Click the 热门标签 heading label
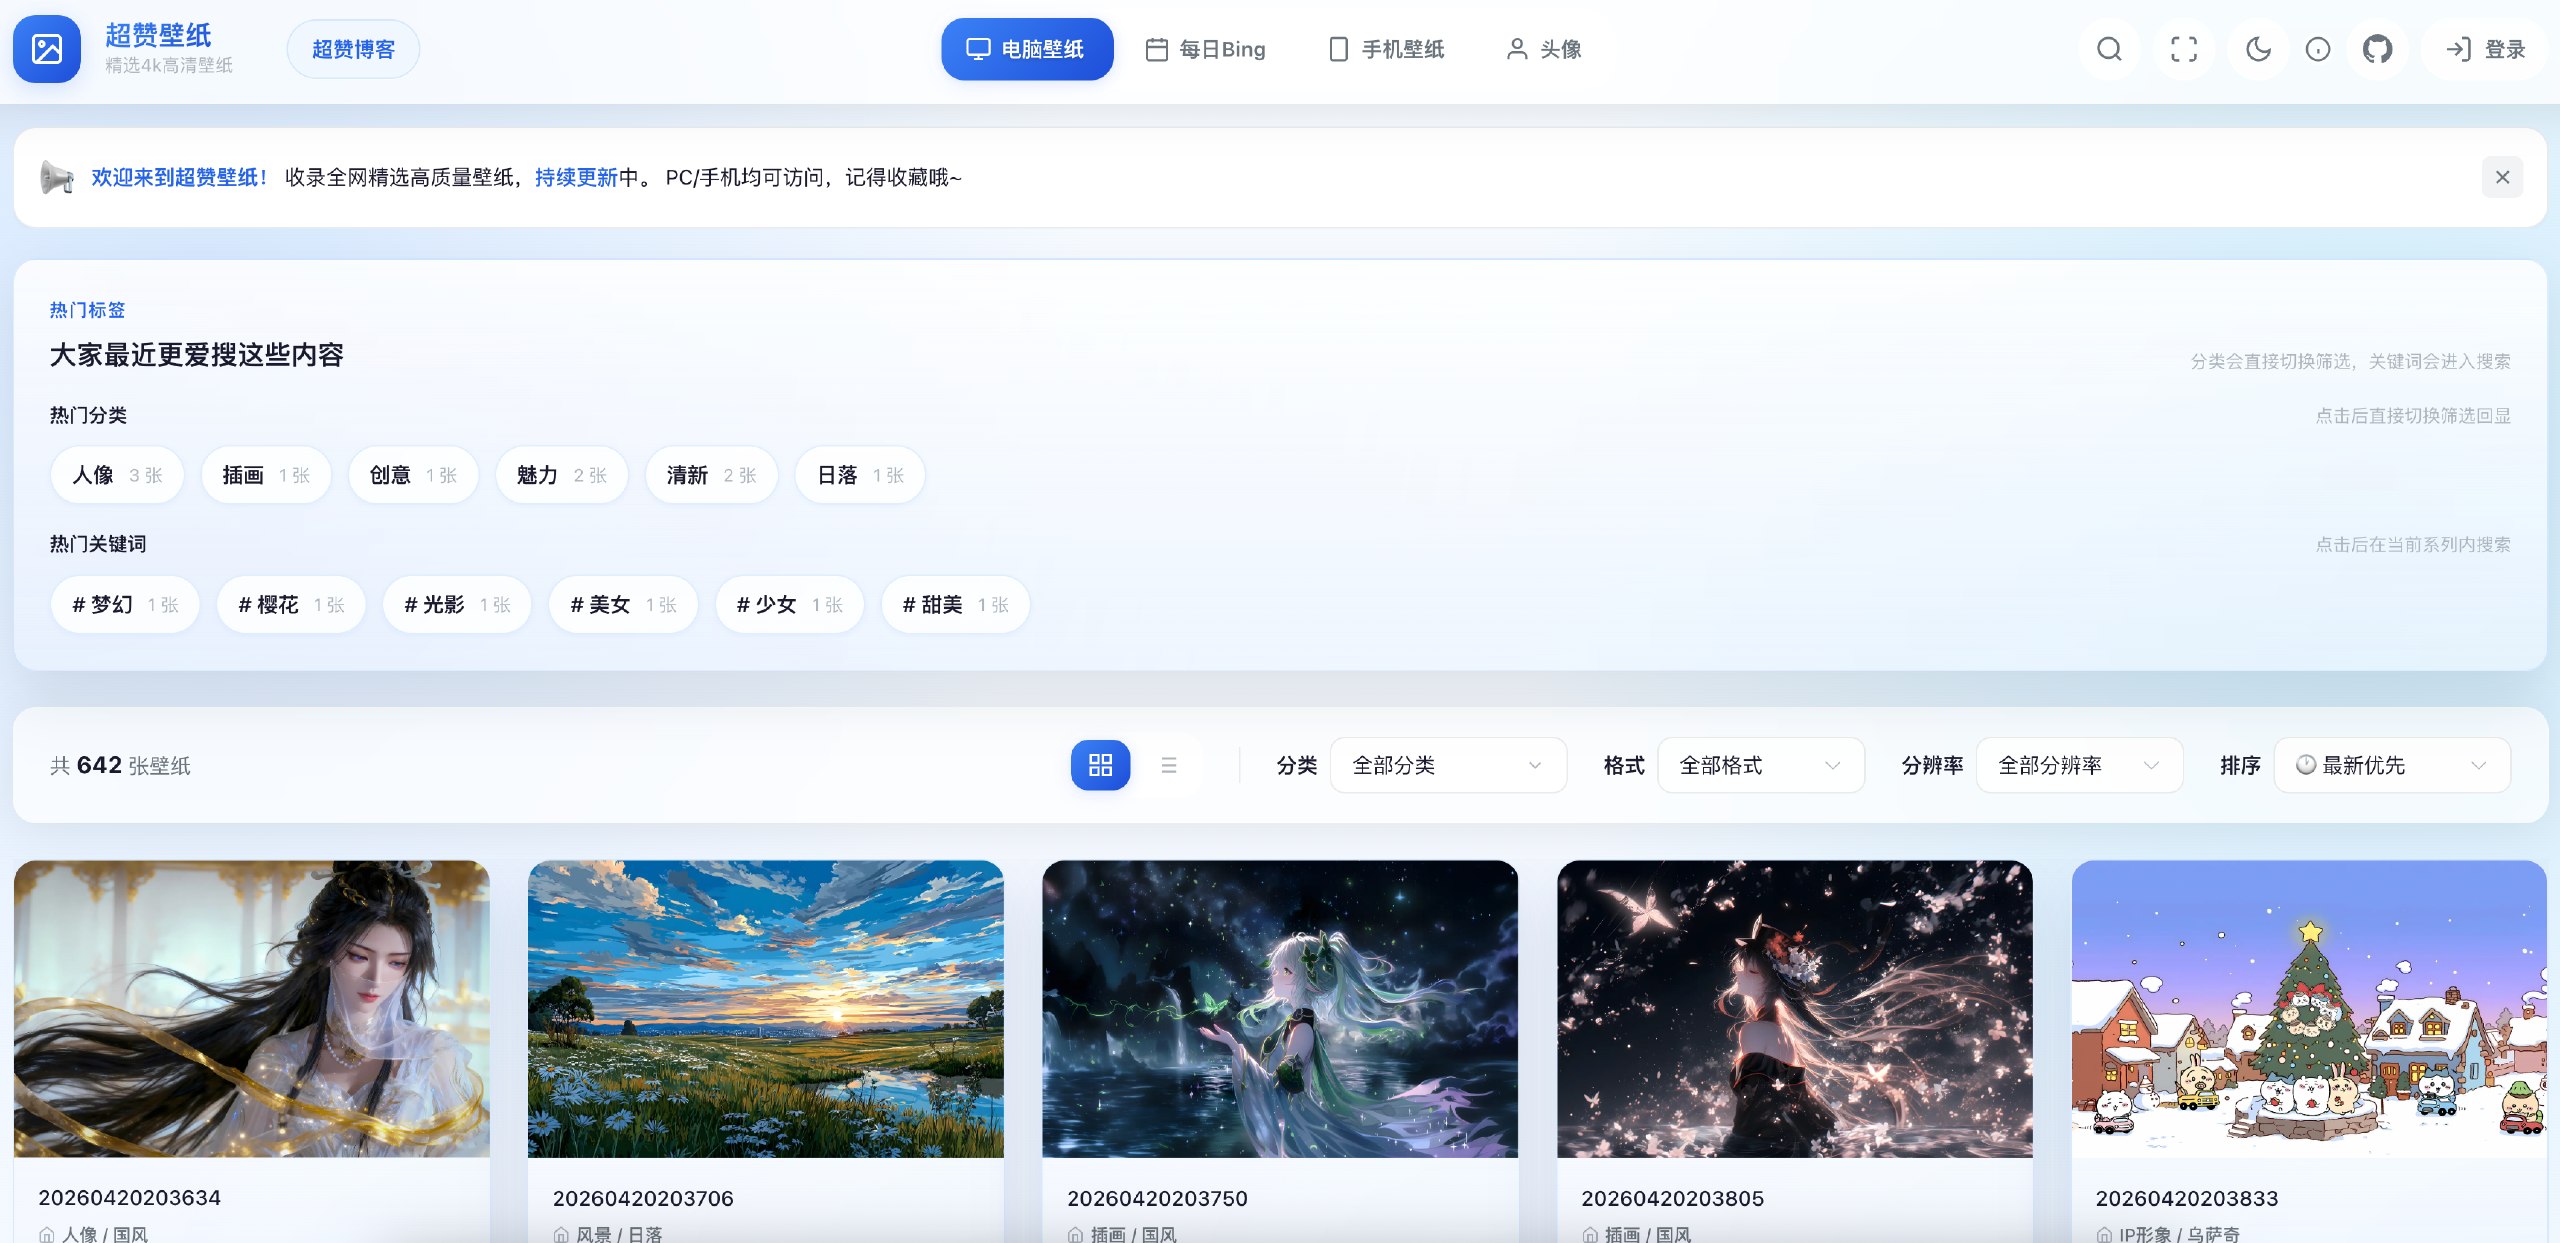2560x1243 pixels. pyautogui.click(x=87, y=310)
